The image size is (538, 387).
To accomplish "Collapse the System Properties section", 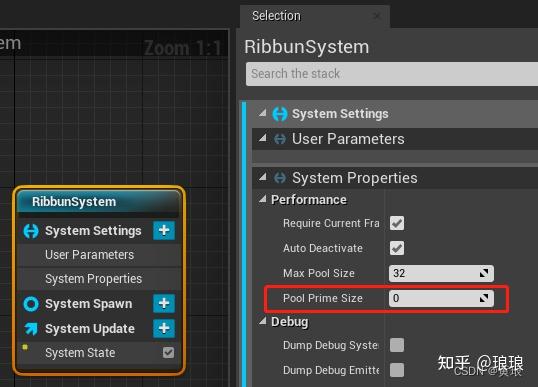I will click(263, 177).
